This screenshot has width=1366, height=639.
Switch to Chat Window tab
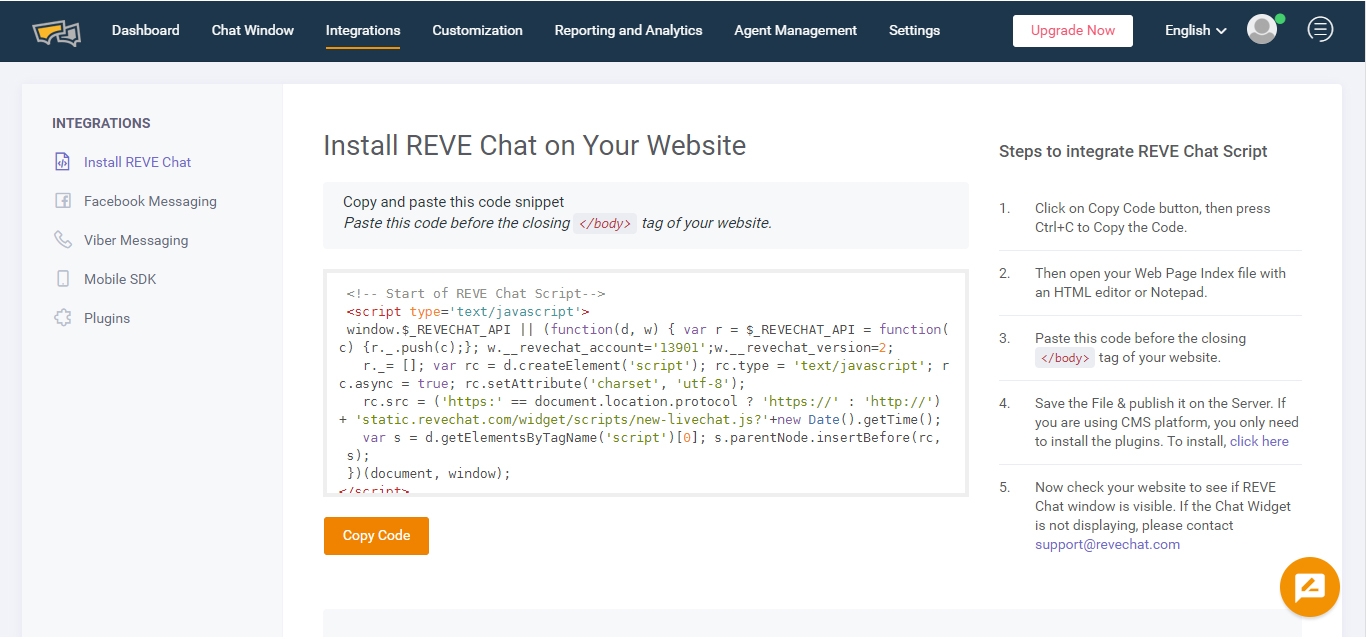252,30
